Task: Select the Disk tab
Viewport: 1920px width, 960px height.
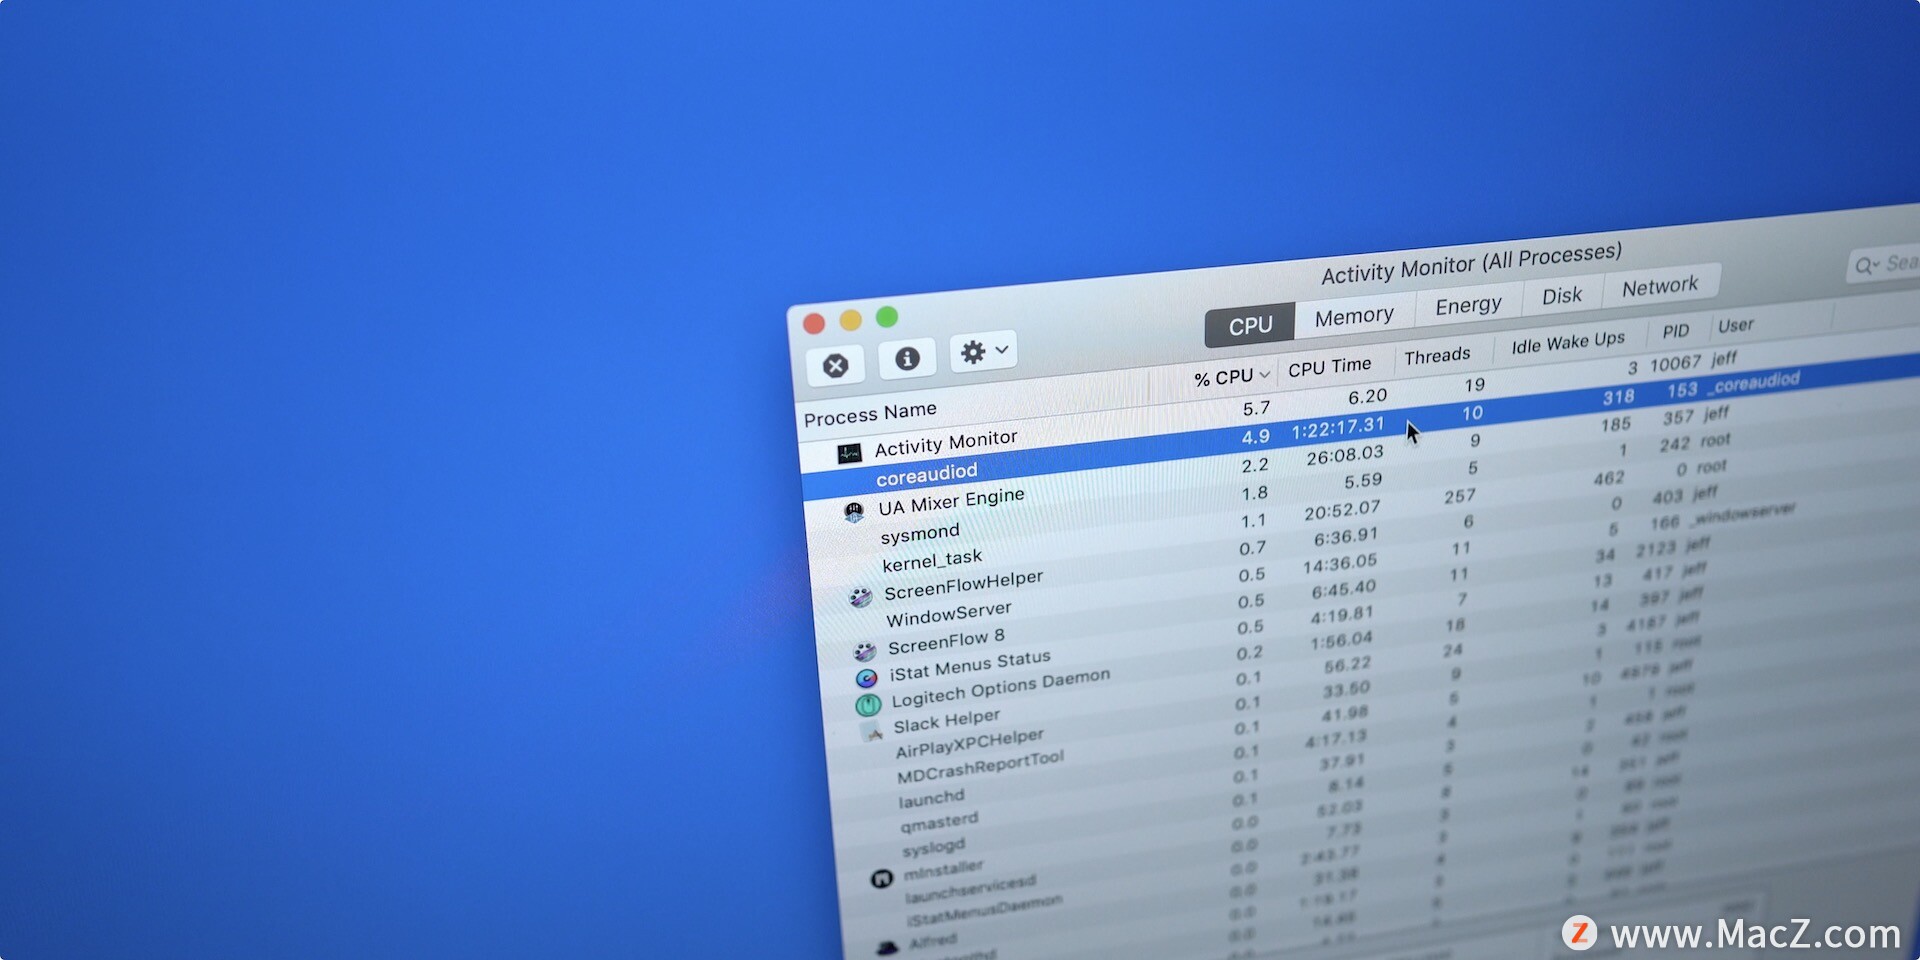Action: click(x=1562, y=295)
